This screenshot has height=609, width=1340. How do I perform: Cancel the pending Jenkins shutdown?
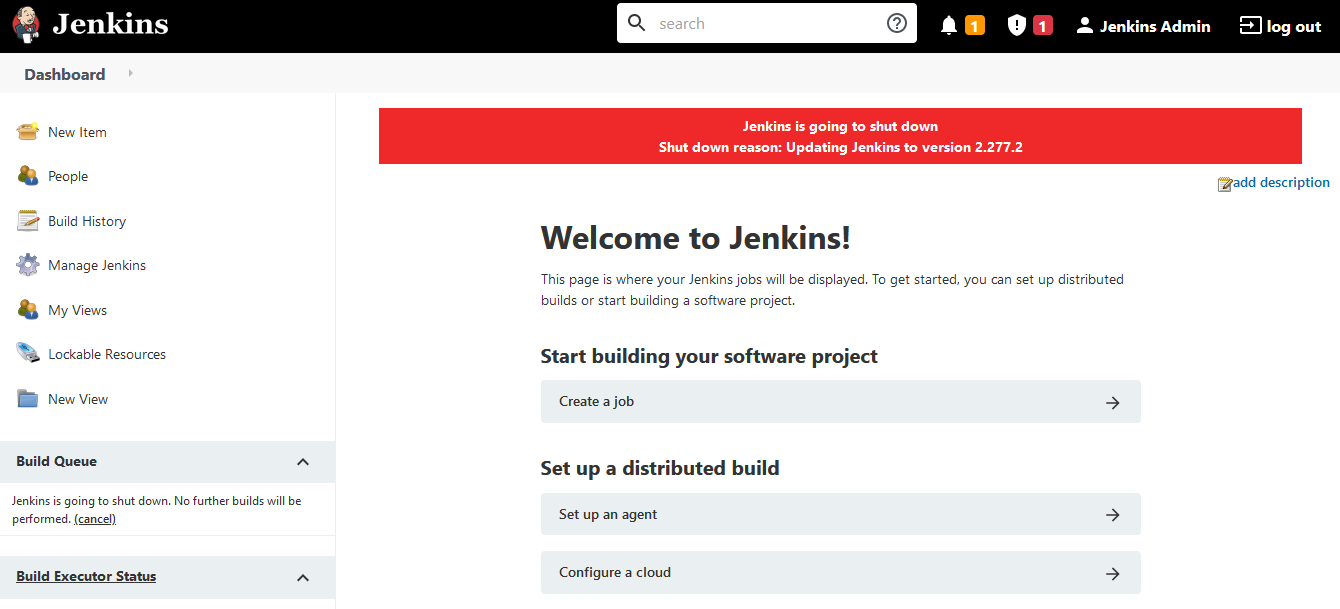(x=95, y=519)
